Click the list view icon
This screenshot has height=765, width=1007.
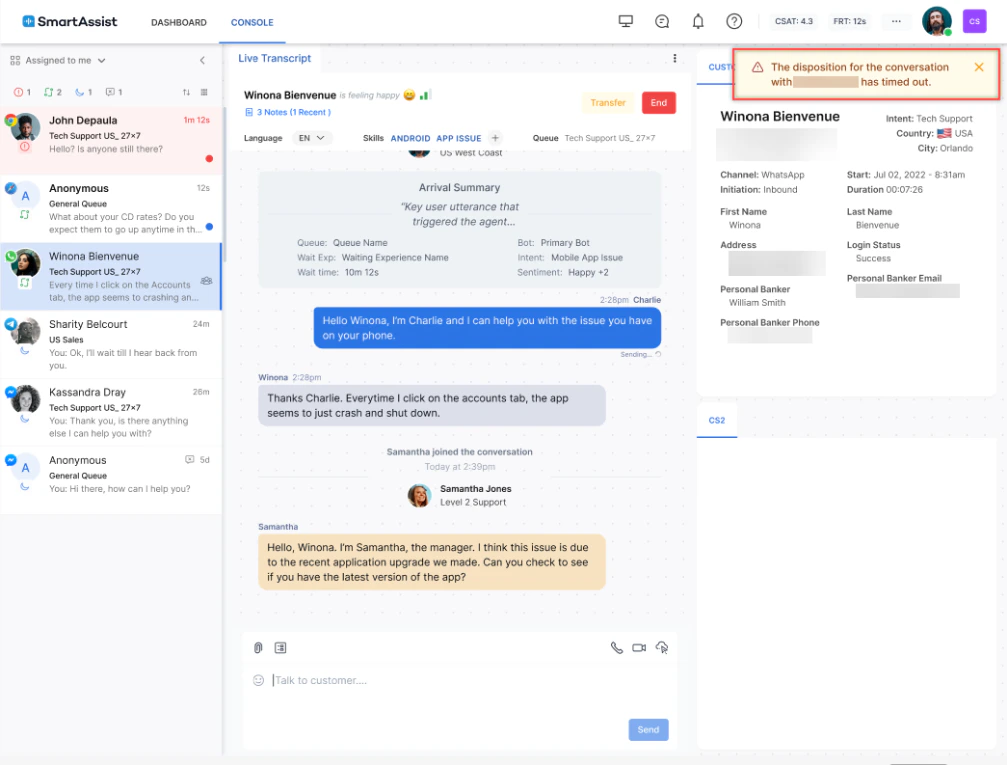204,92
